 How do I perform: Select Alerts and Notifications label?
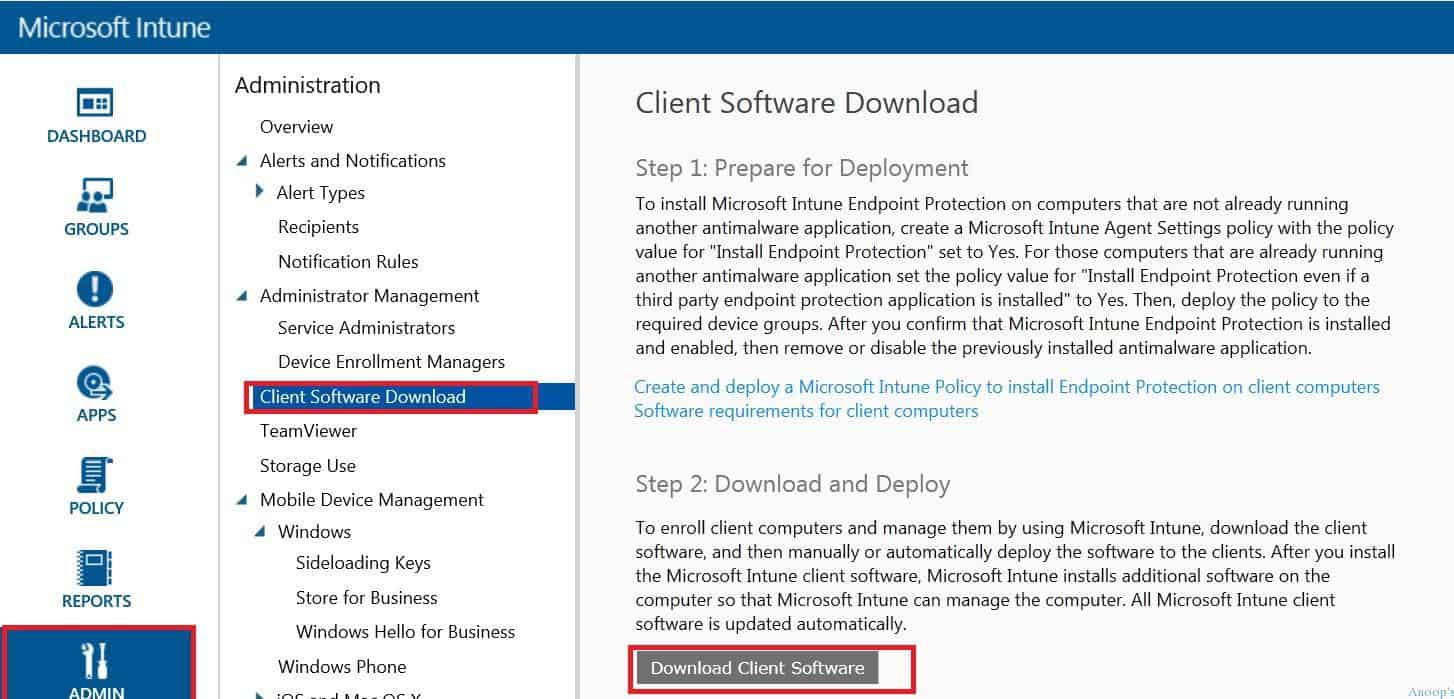tap(352, 161)
